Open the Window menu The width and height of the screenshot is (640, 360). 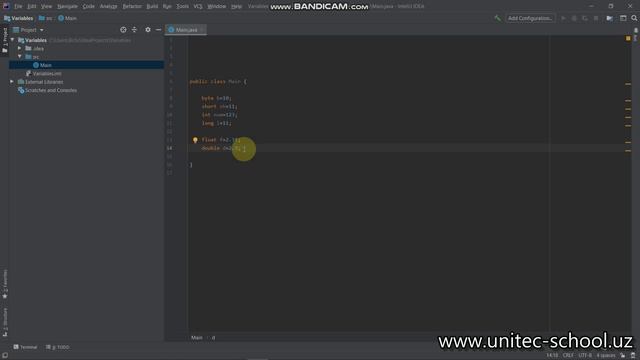217,7
